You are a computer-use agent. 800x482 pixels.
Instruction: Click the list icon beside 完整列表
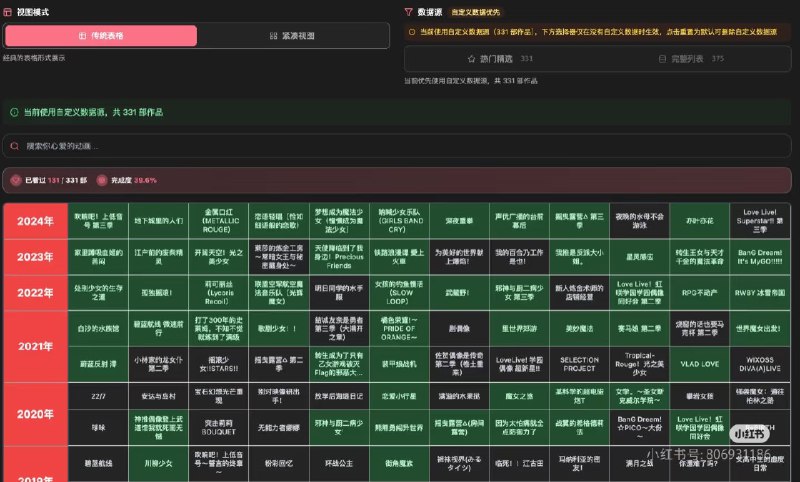click(x=663, y=59)
